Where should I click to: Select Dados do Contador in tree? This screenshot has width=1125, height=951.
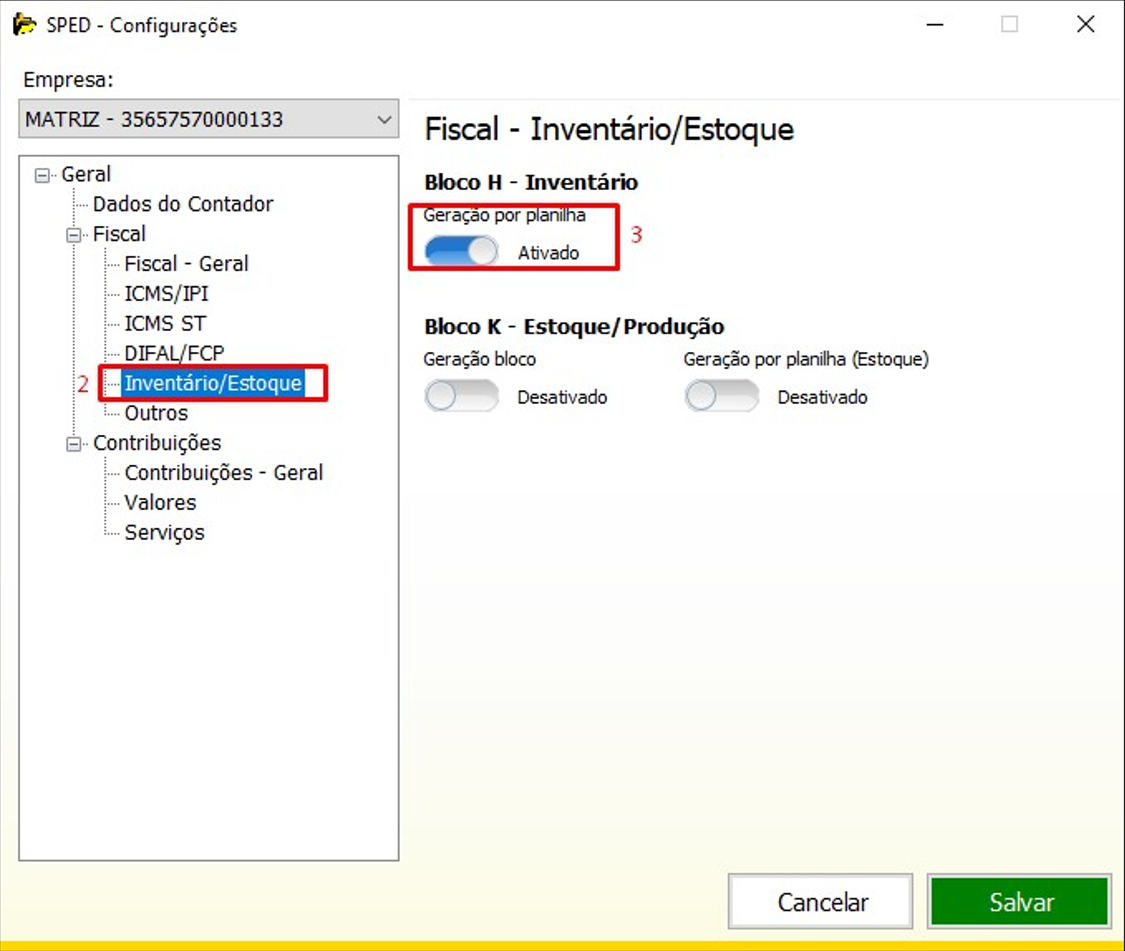[183, 204]
